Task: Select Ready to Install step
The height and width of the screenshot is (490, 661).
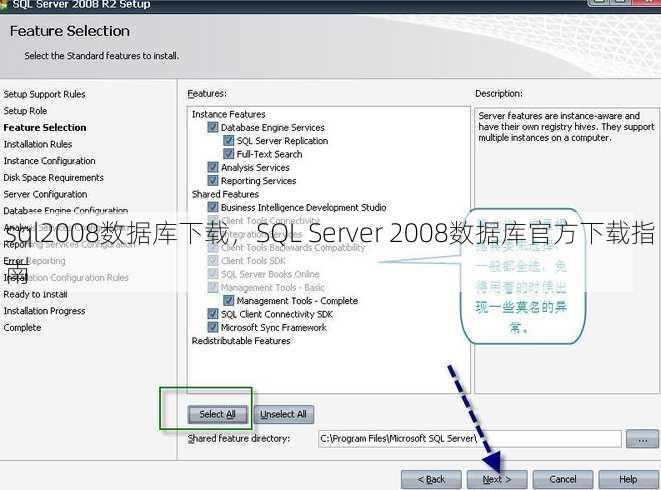Action: click(35, 294)
